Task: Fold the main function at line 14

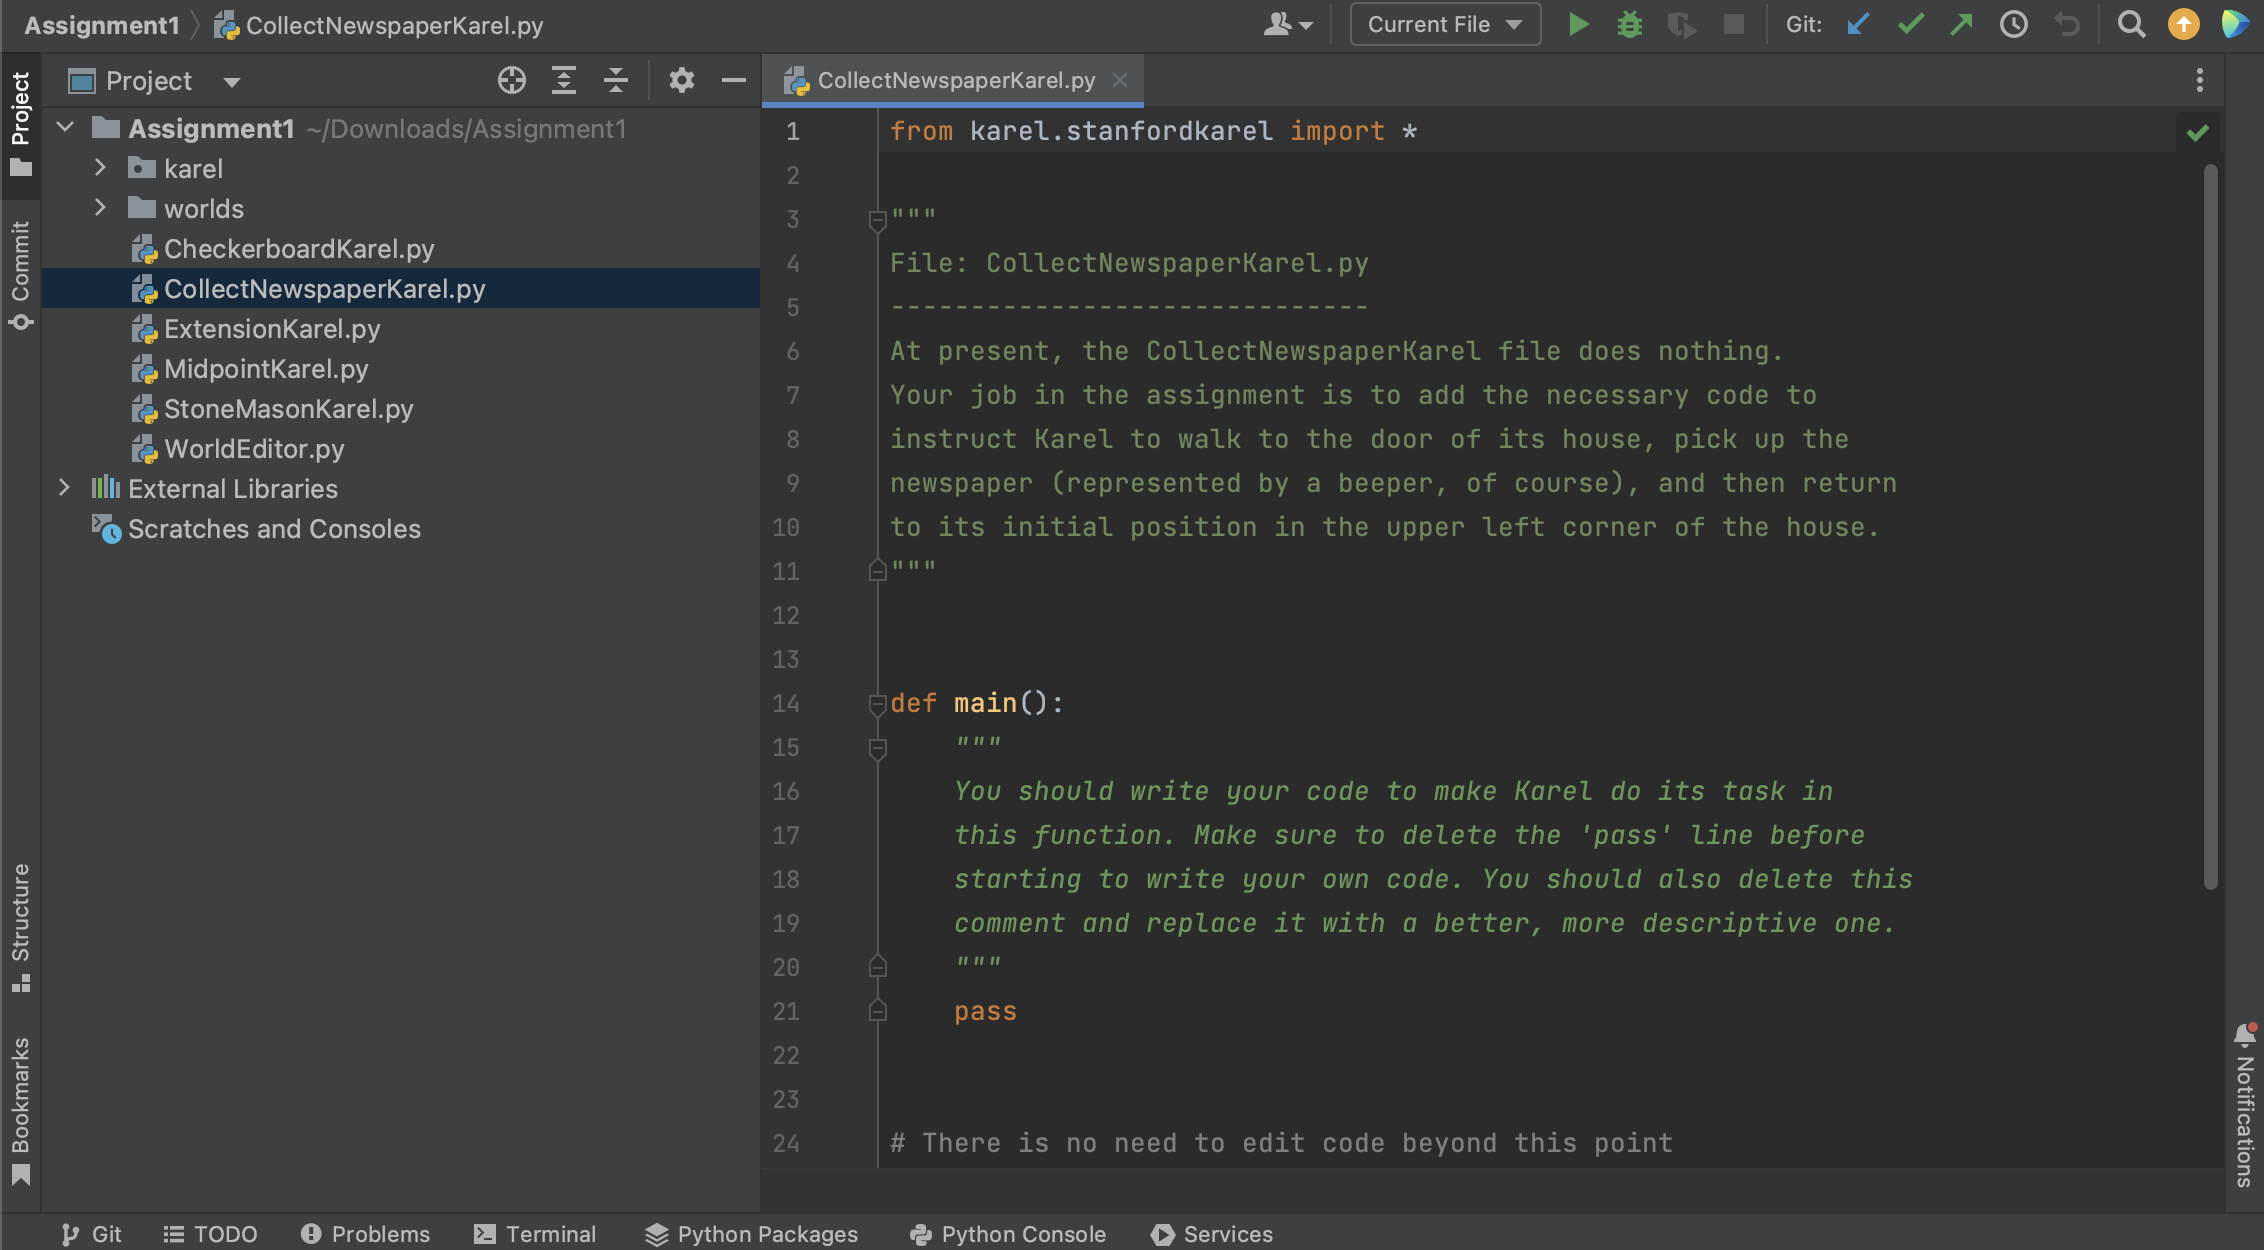Action: pos(877,704)
